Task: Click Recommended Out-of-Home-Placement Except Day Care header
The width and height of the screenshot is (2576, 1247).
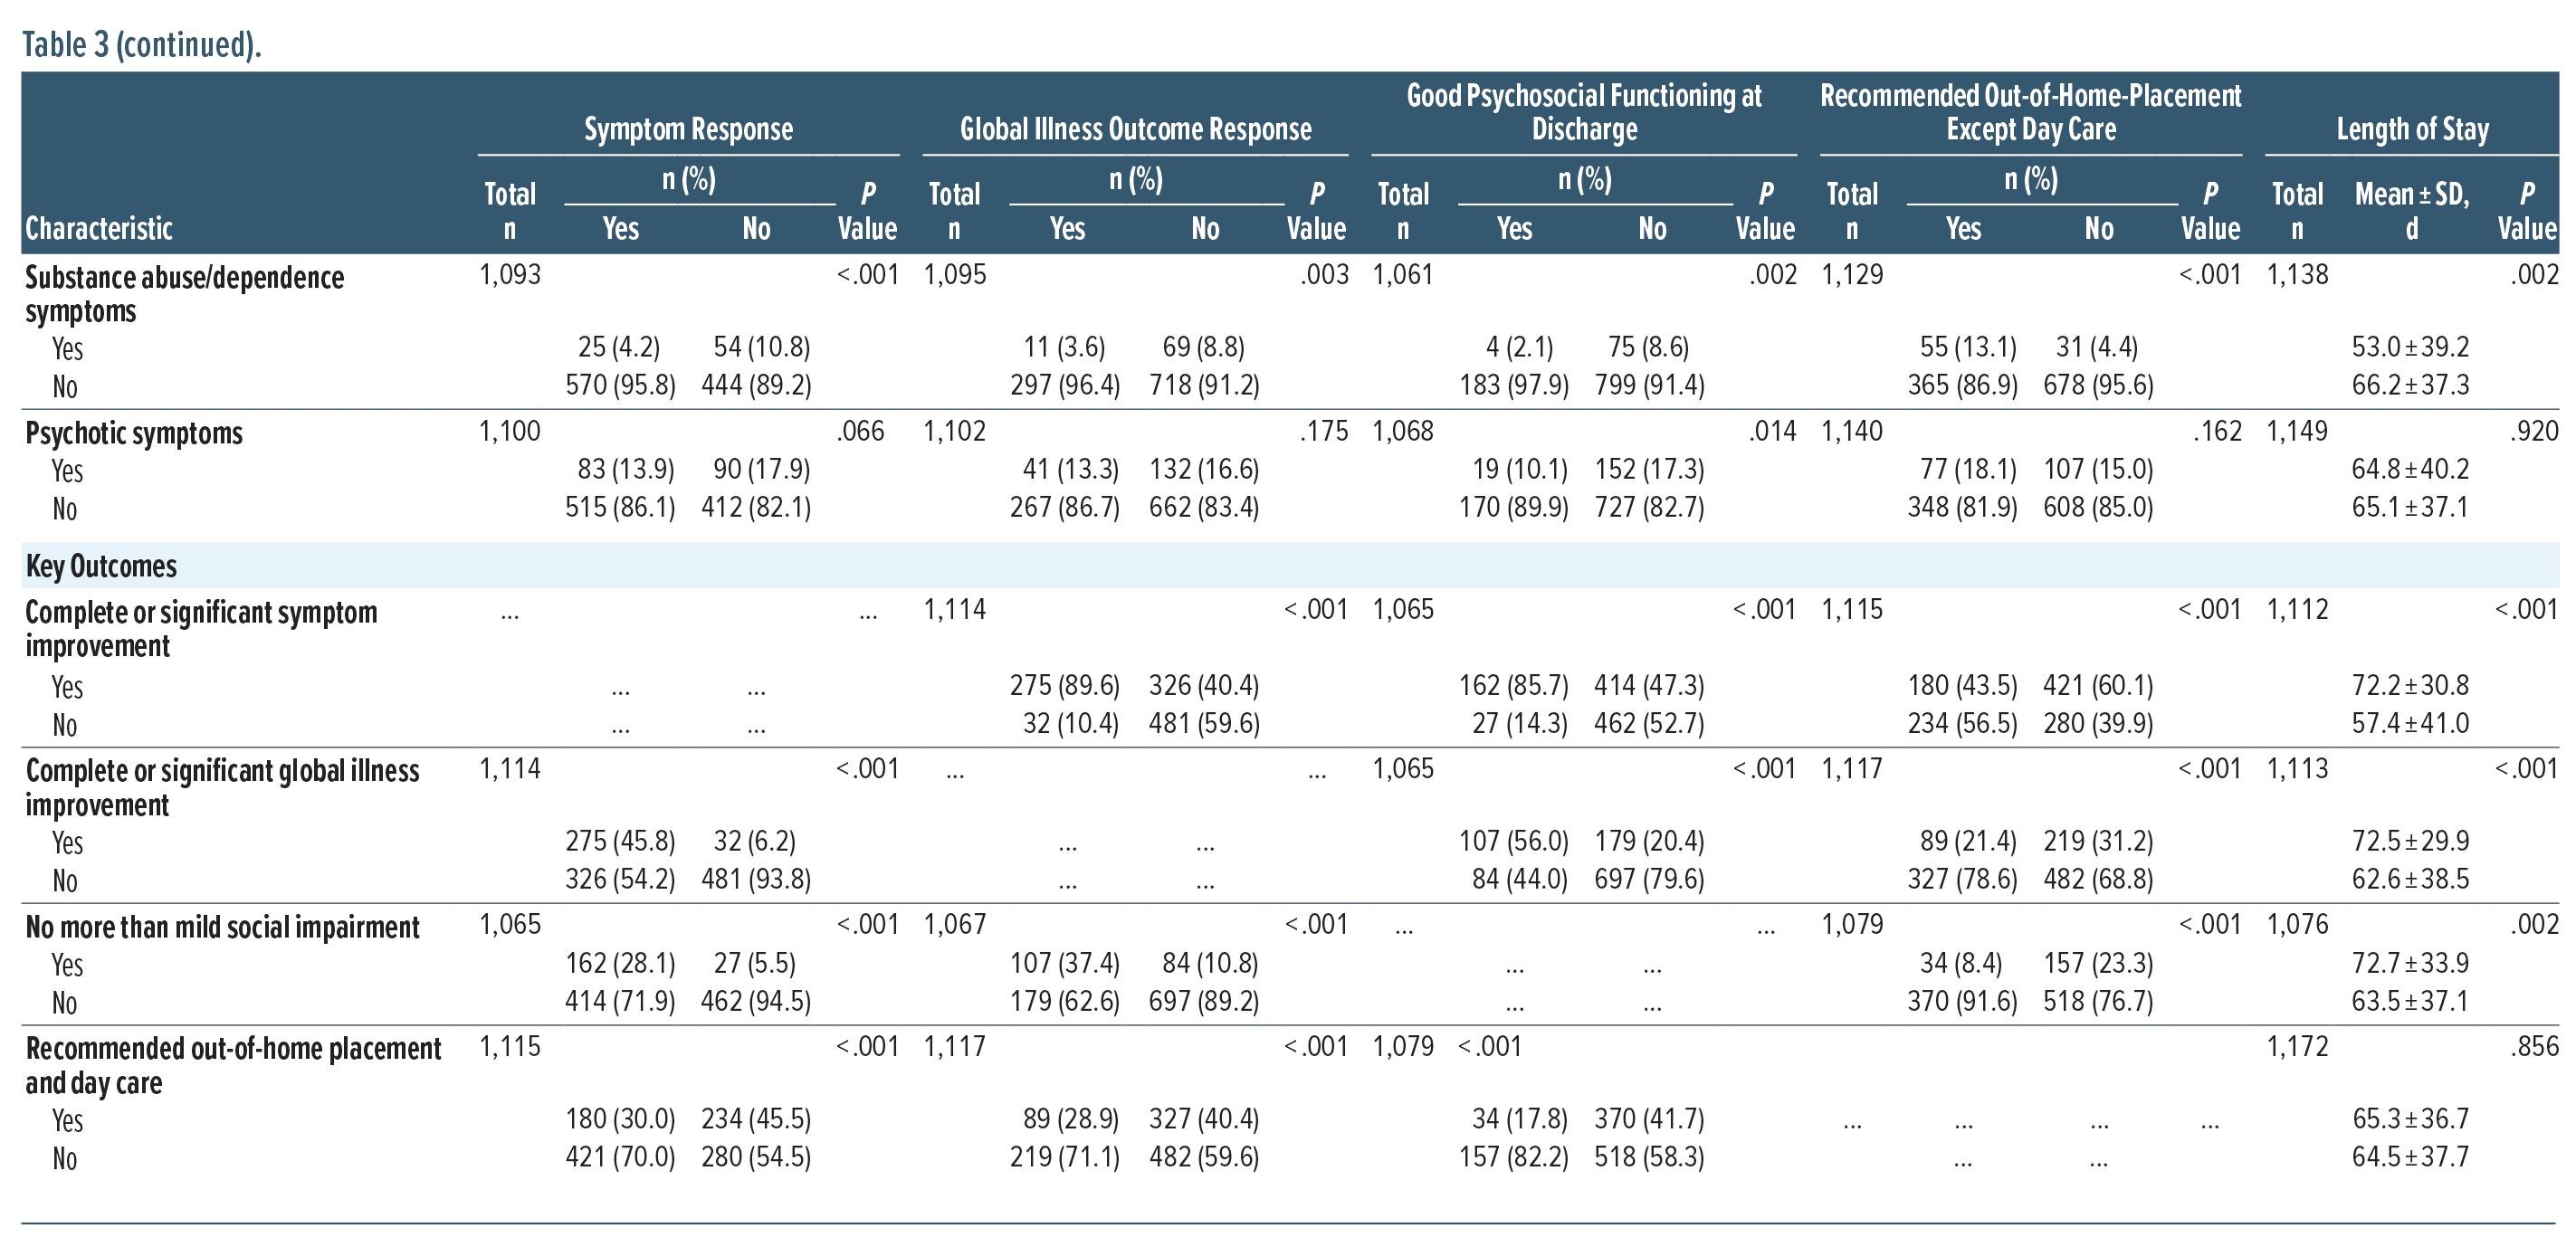Action: pyautogui.click(x=2030, y=112)
